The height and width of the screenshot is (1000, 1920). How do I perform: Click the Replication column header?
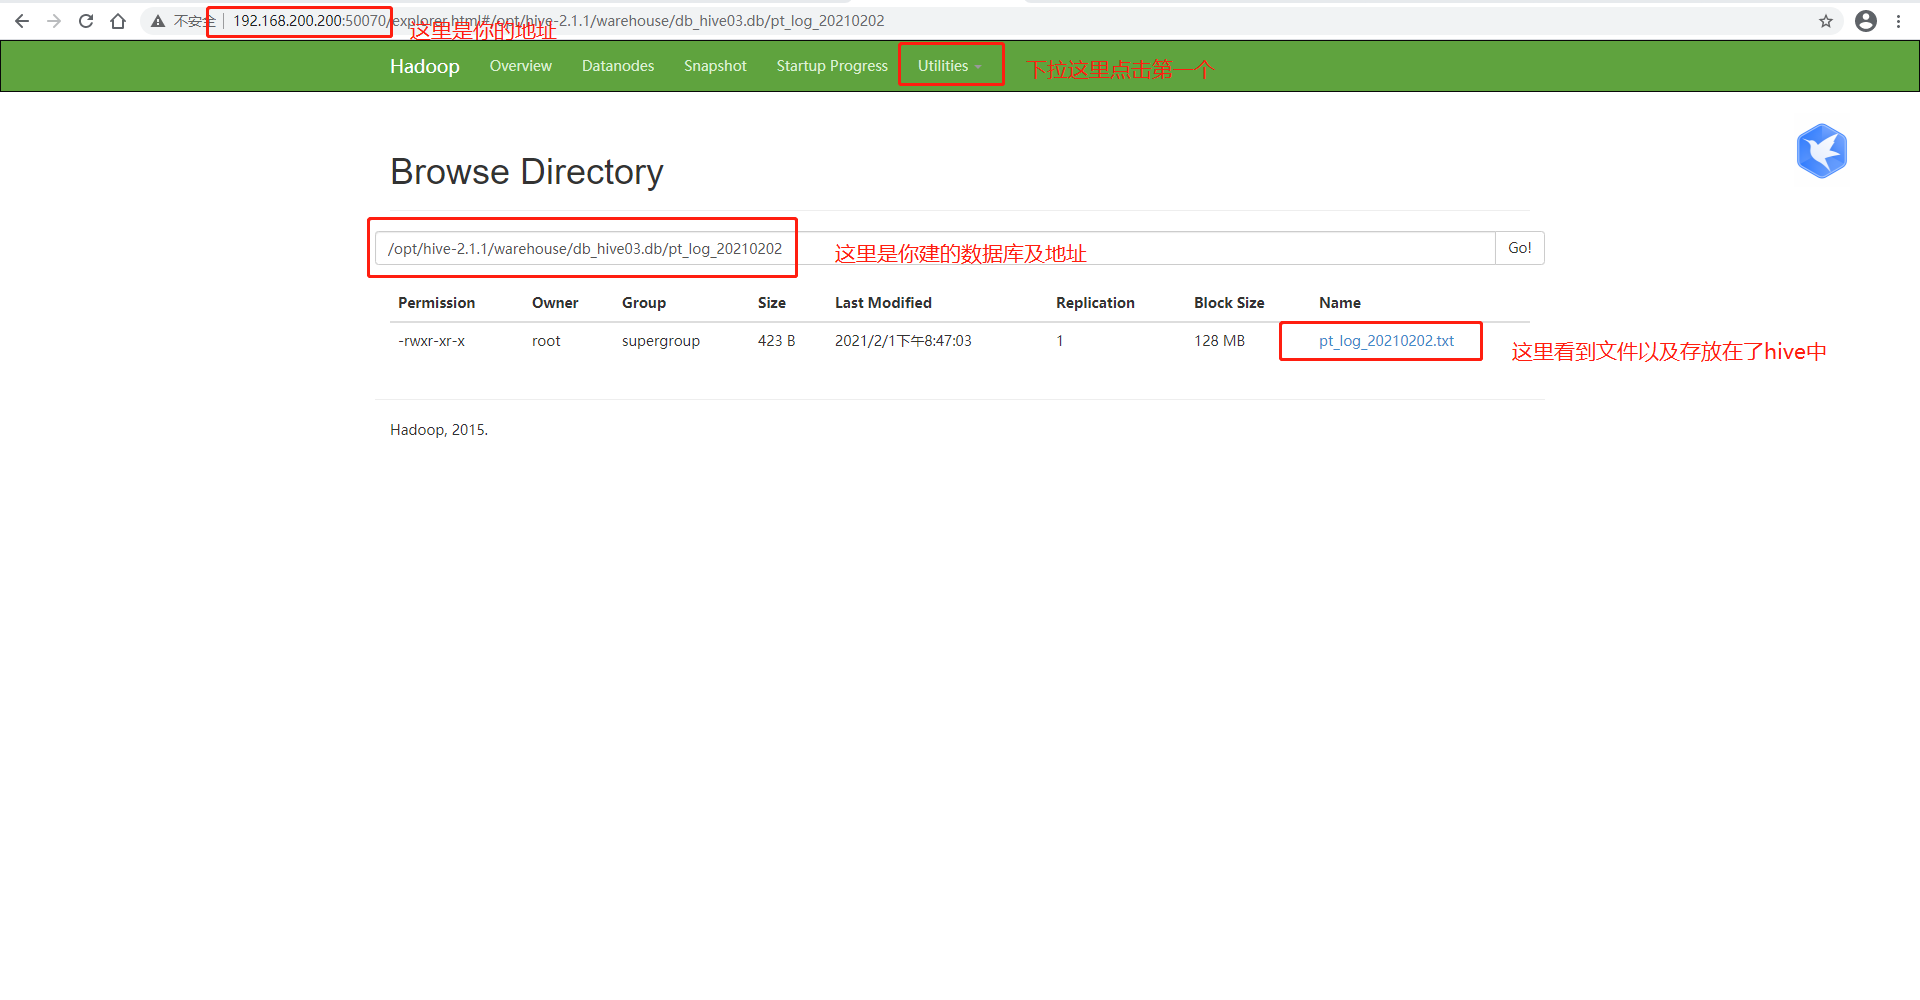(x=1095, y=303)
